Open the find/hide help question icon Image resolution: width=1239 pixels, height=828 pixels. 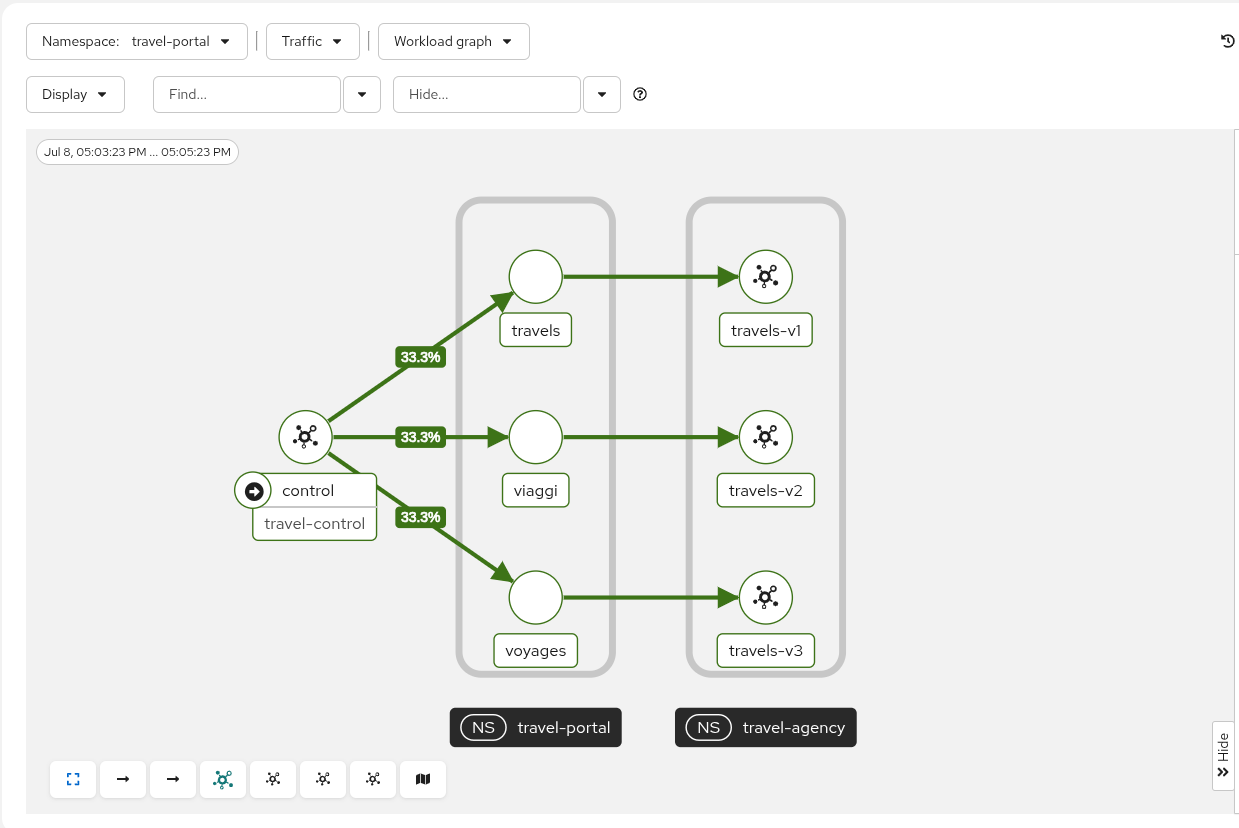tap(641, 94)
